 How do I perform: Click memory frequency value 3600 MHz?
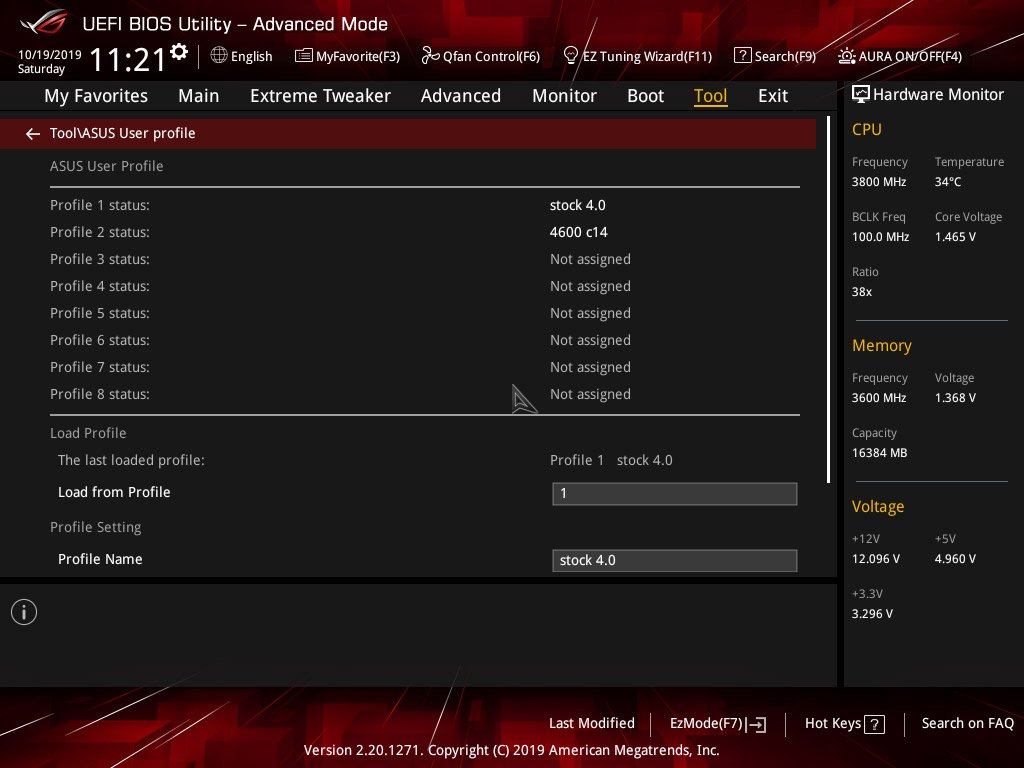(x=879, y=397)
